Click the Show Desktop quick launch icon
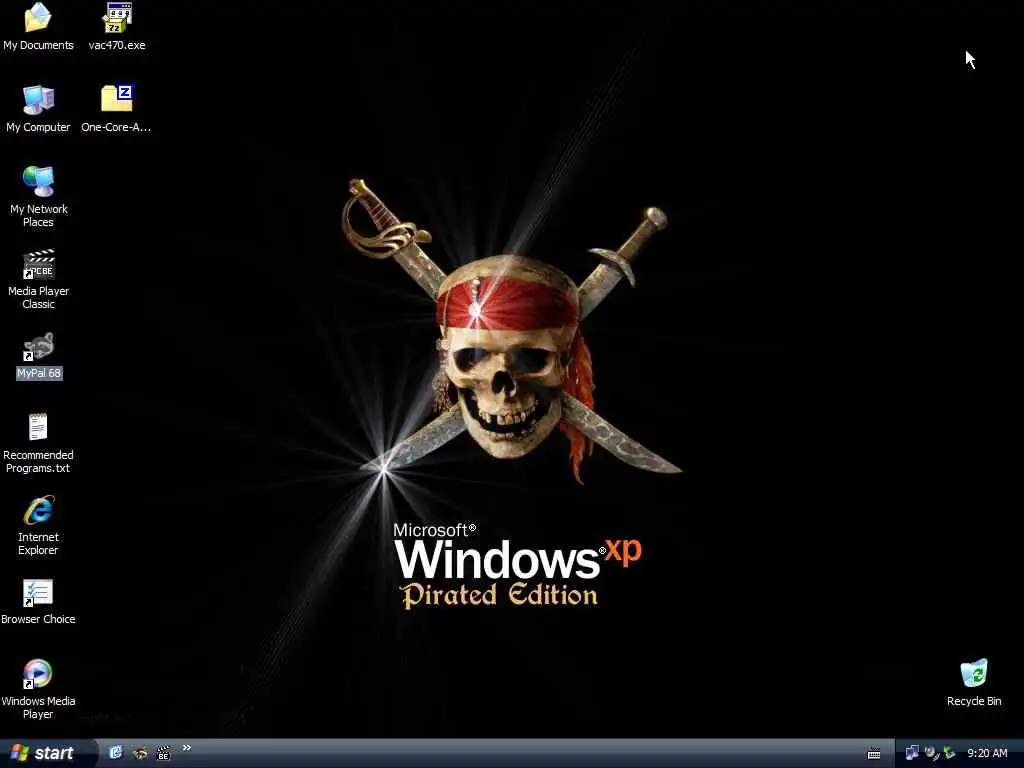Viewport: 1024px width, 768px height. 116,753
